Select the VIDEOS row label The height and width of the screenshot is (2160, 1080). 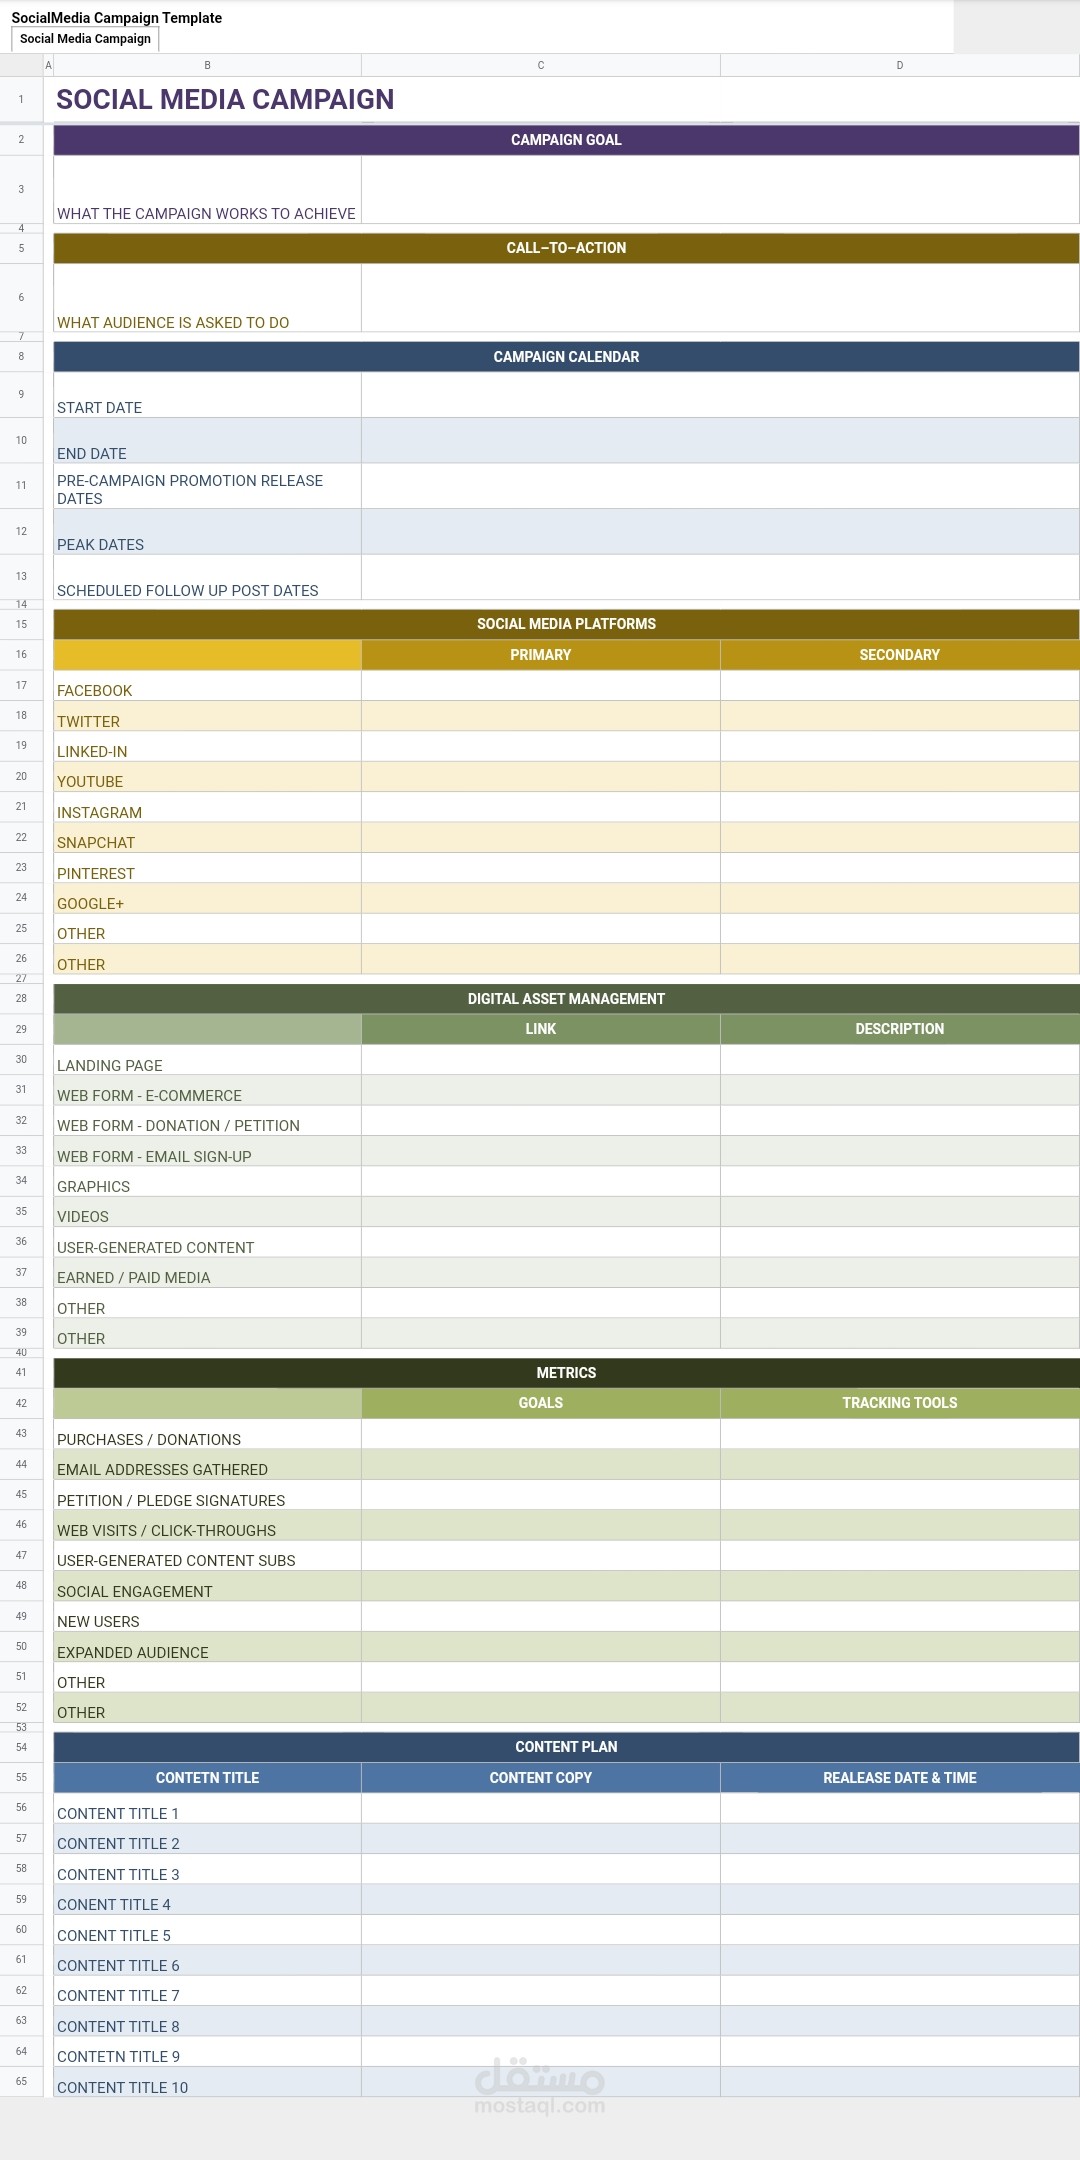pyautogui.click(x=207, y=1212)
